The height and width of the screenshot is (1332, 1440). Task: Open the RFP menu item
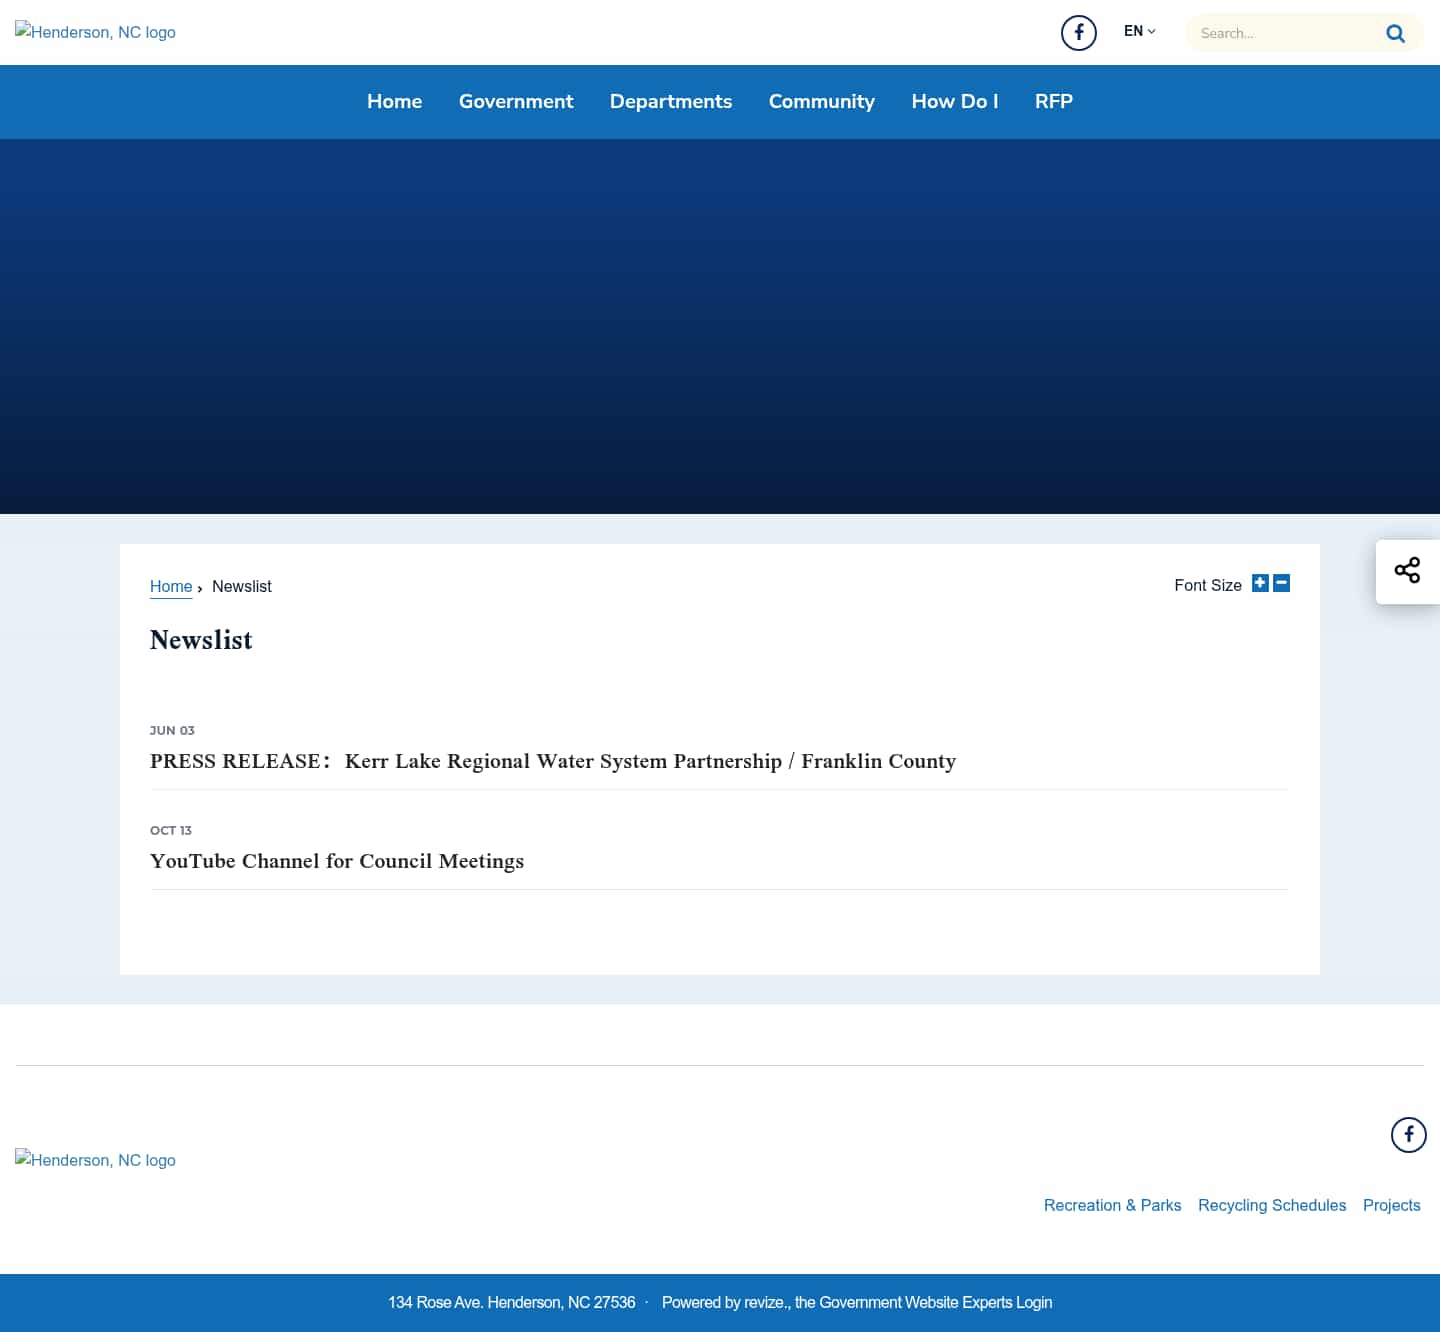[x=1054, y=101]
